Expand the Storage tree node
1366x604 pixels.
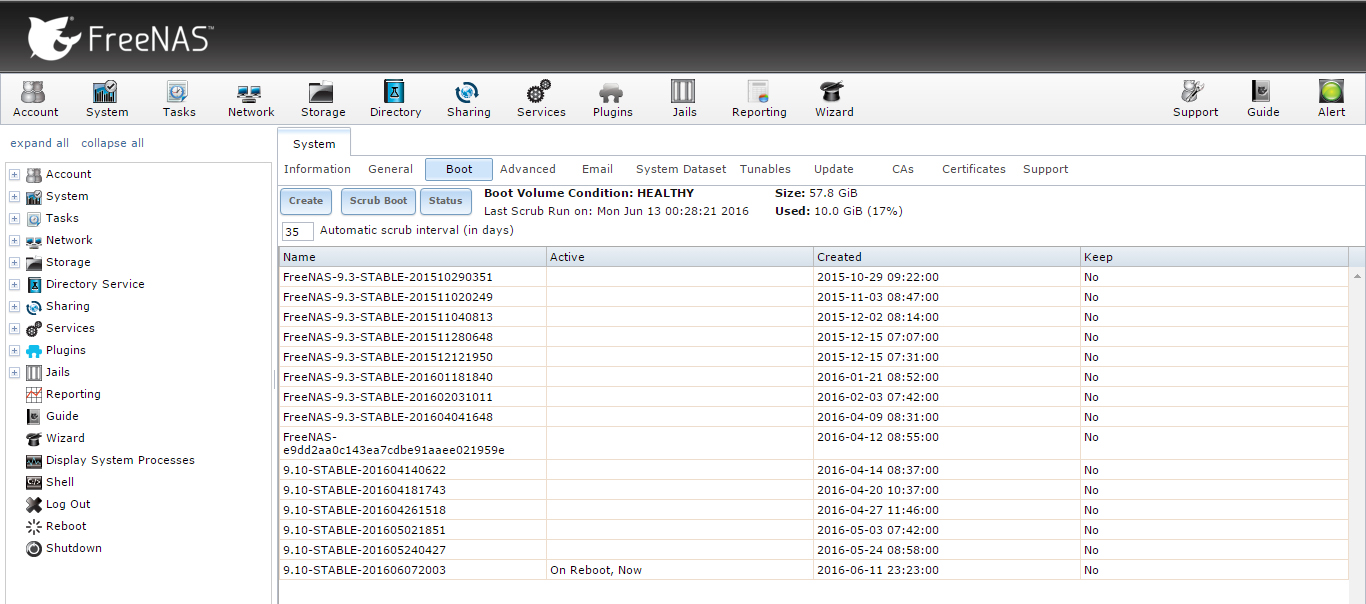point(15,262)
